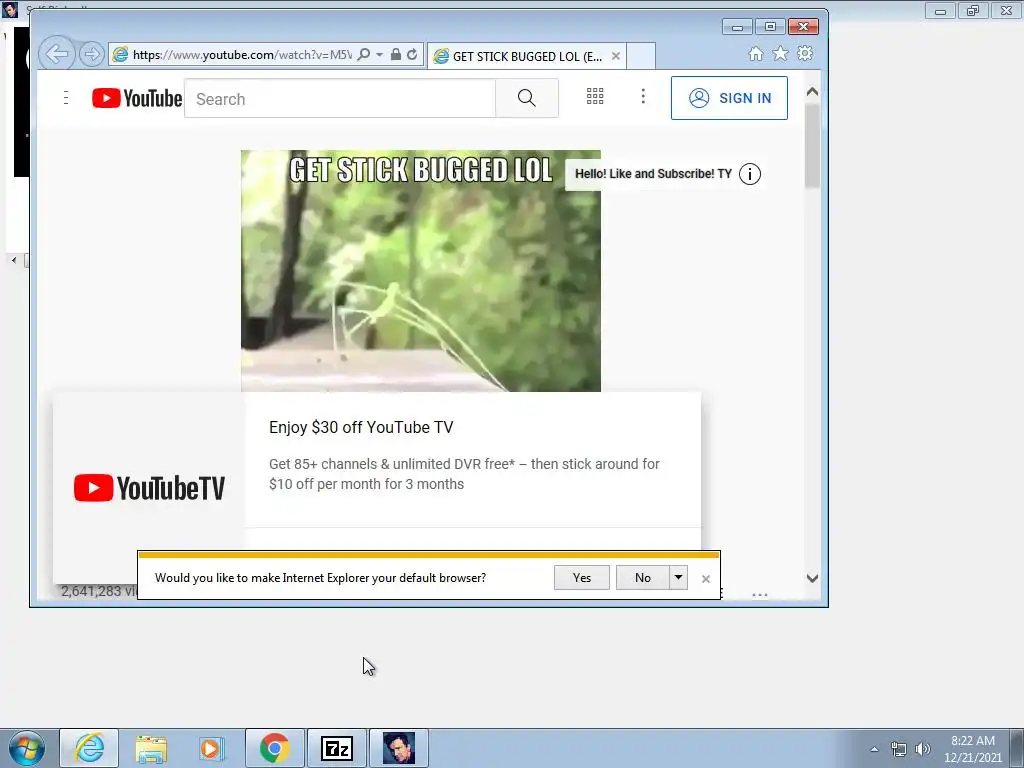Select the GET STICK BUGGED LOL tab
The width and height of the screenshot is (1024, 768).
coord(527,56)
